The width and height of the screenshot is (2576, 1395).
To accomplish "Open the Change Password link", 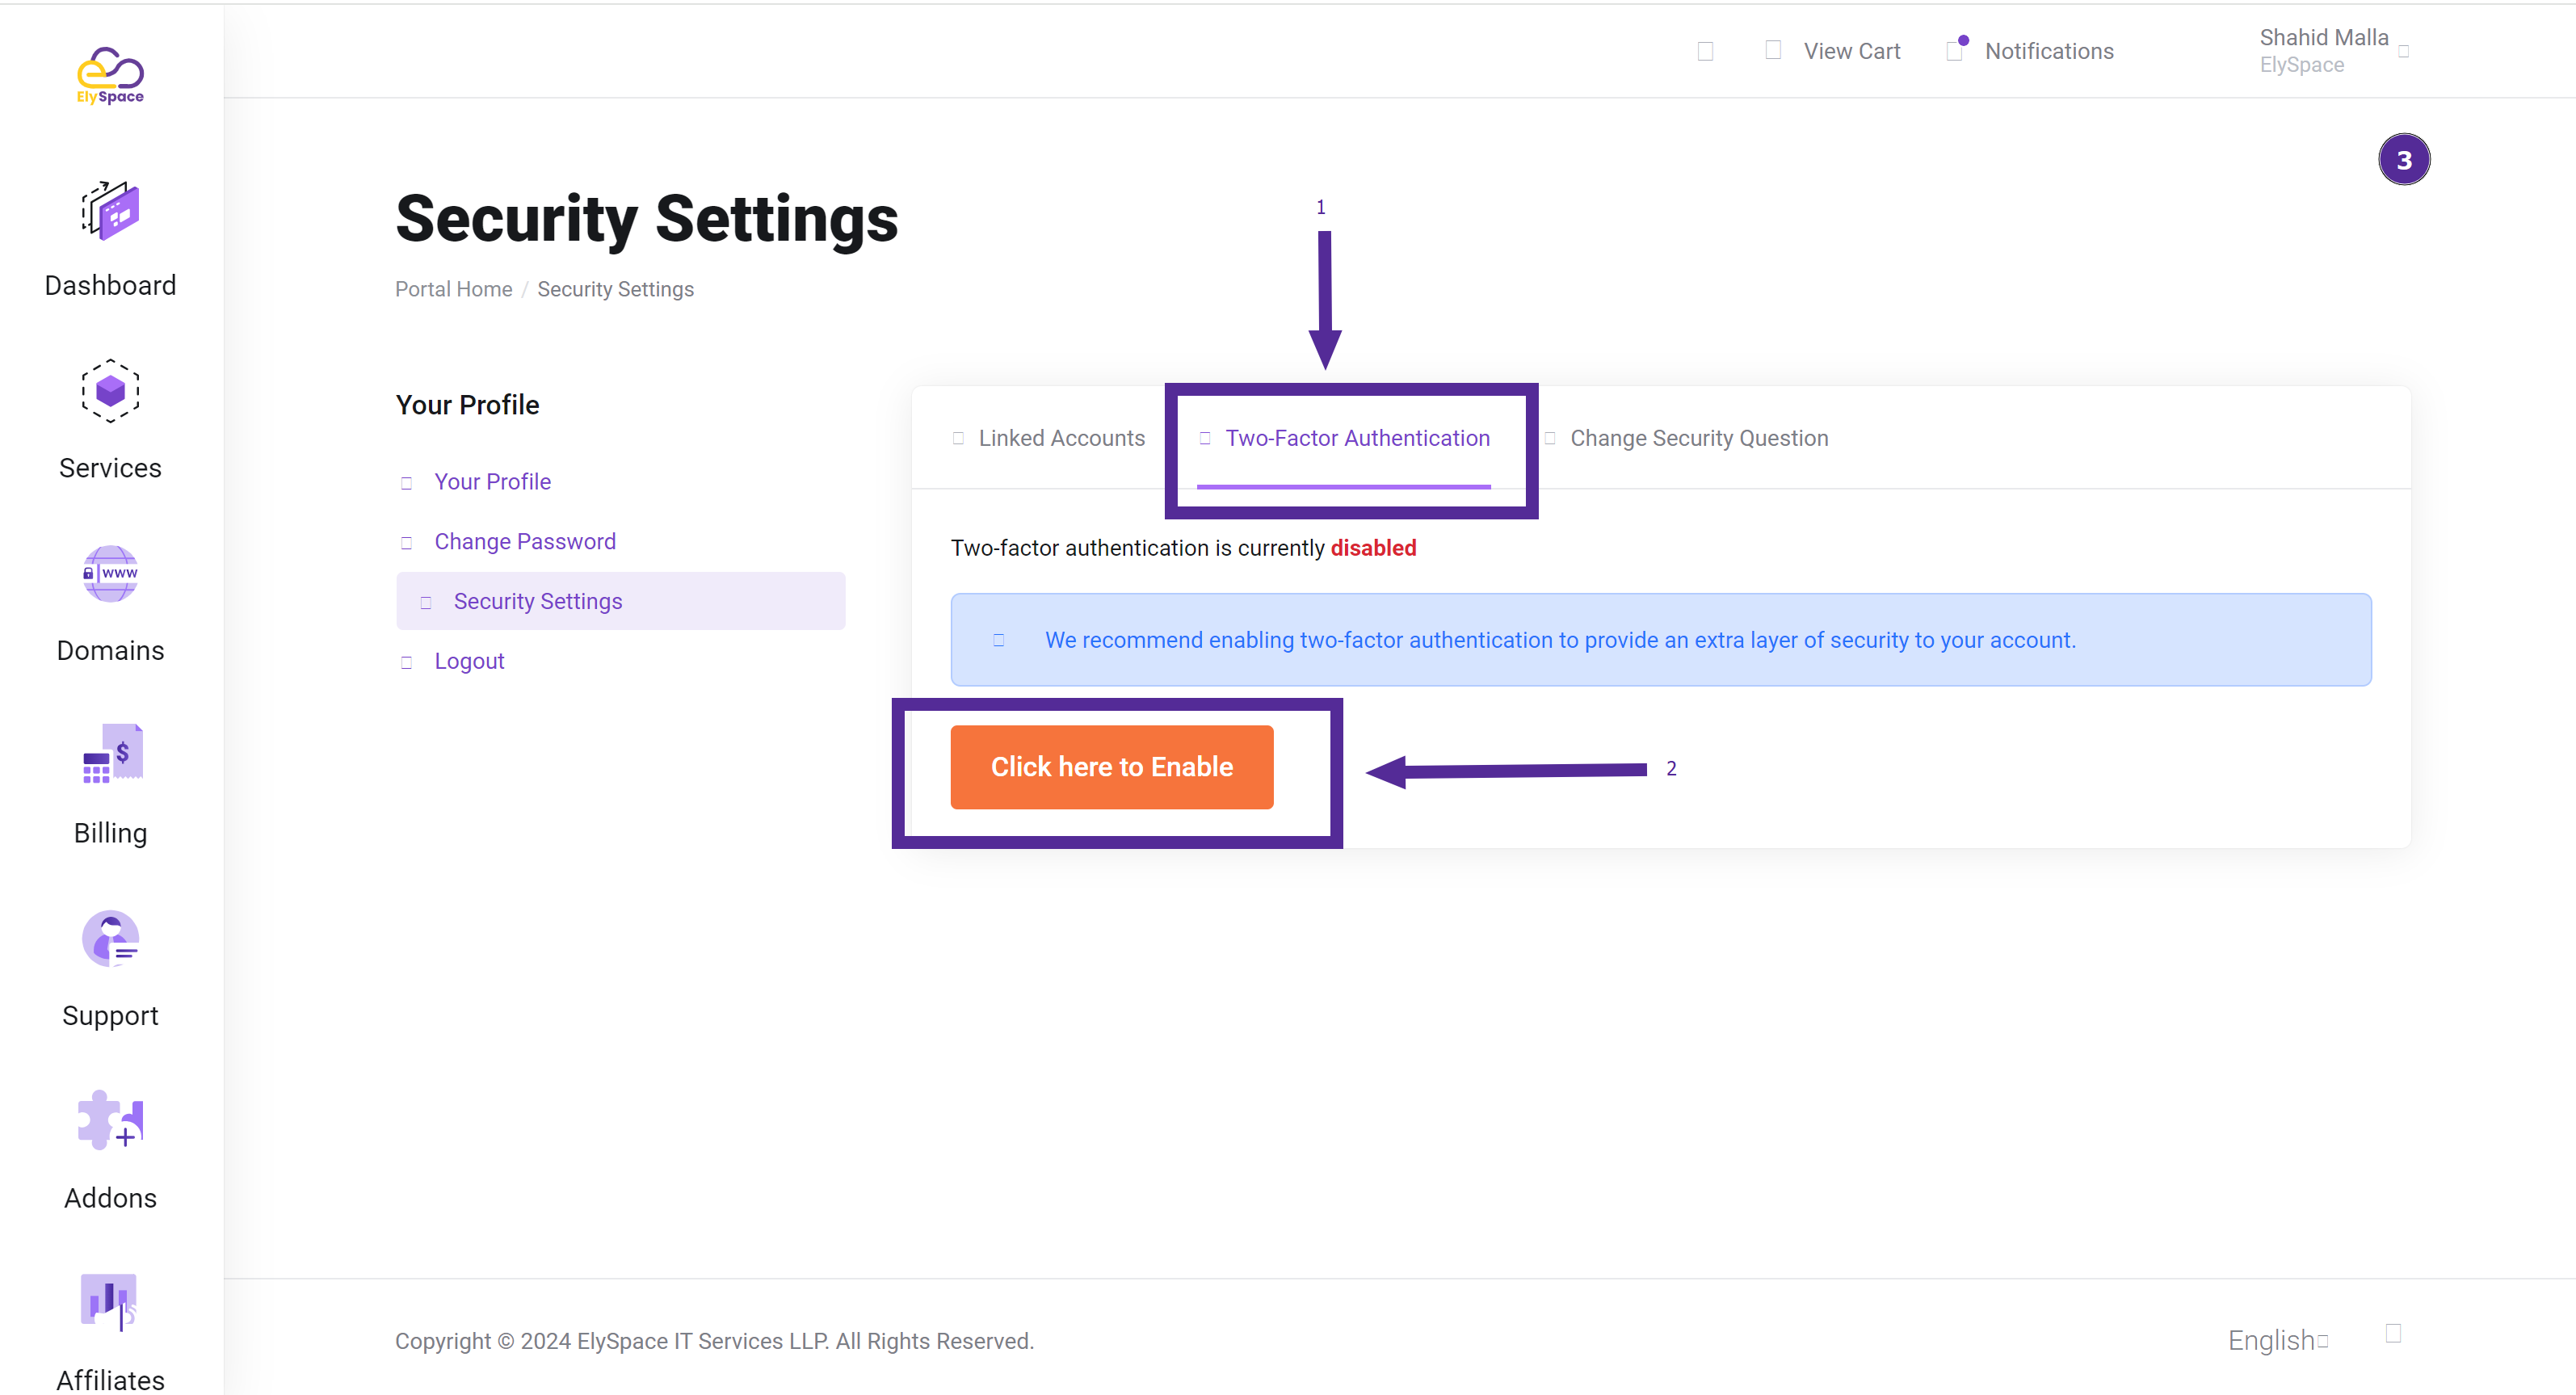I will tap(525, 541).
